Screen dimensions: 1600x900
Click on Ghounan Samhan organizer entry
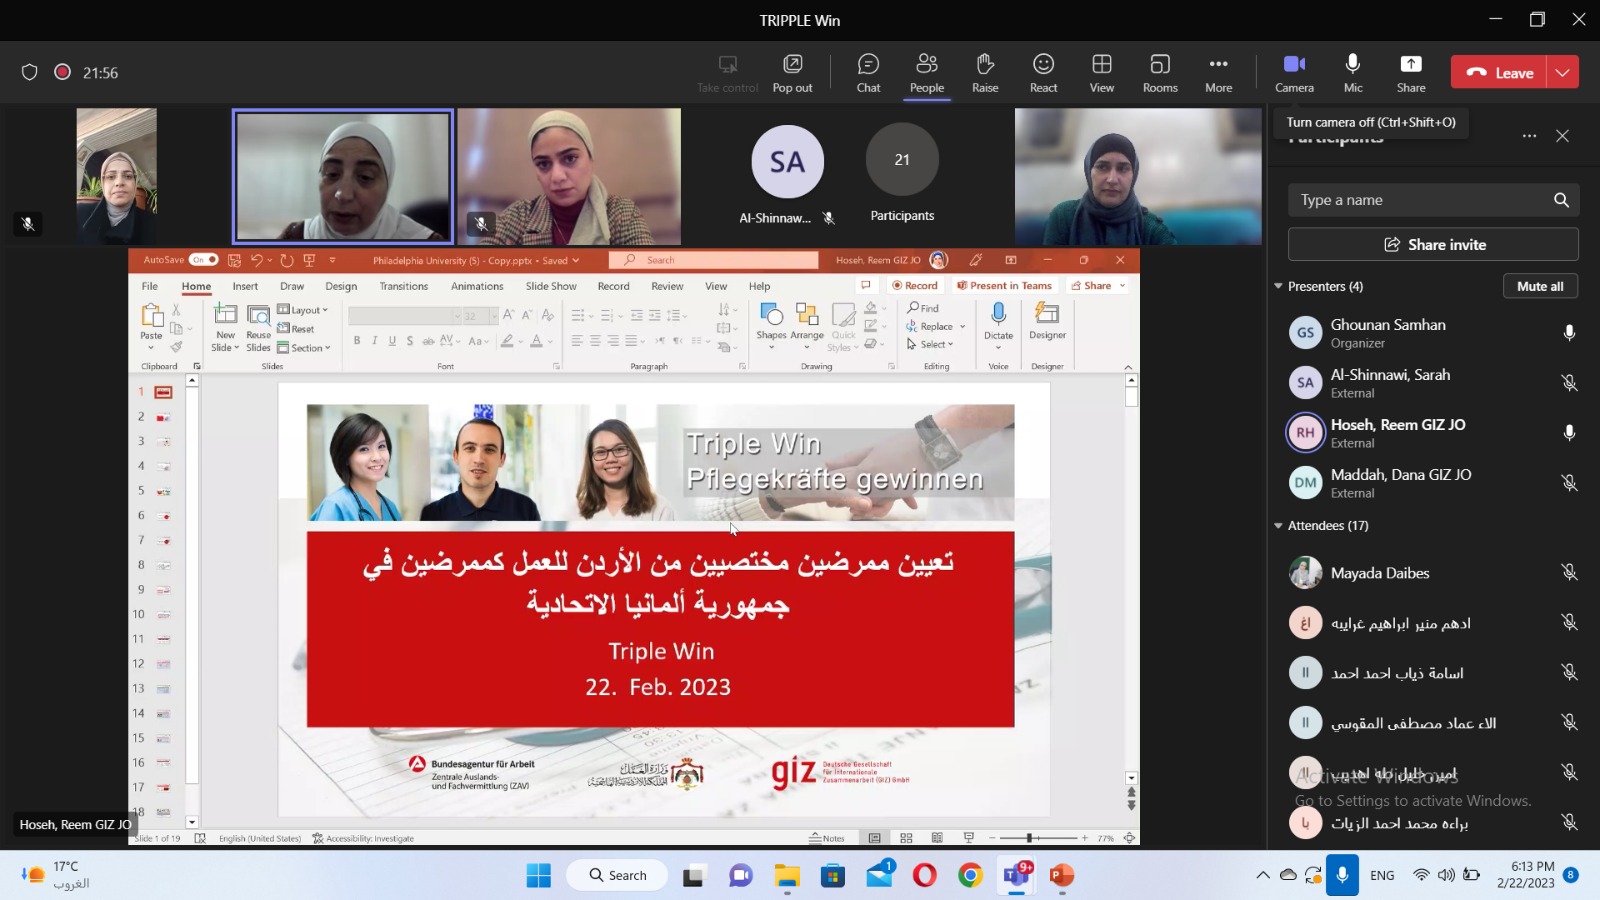coord(1387,333)
